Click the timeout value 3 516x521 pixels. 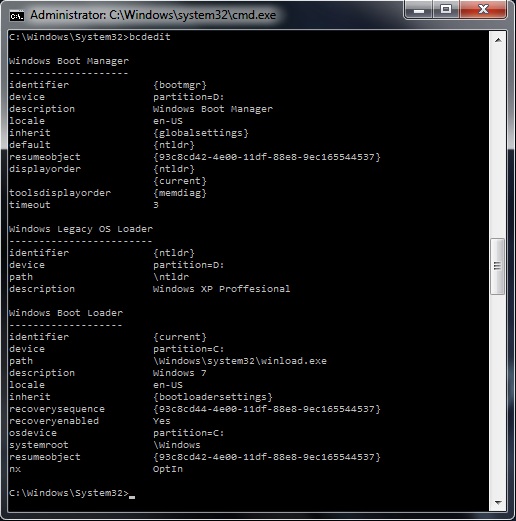pos(156,205)
